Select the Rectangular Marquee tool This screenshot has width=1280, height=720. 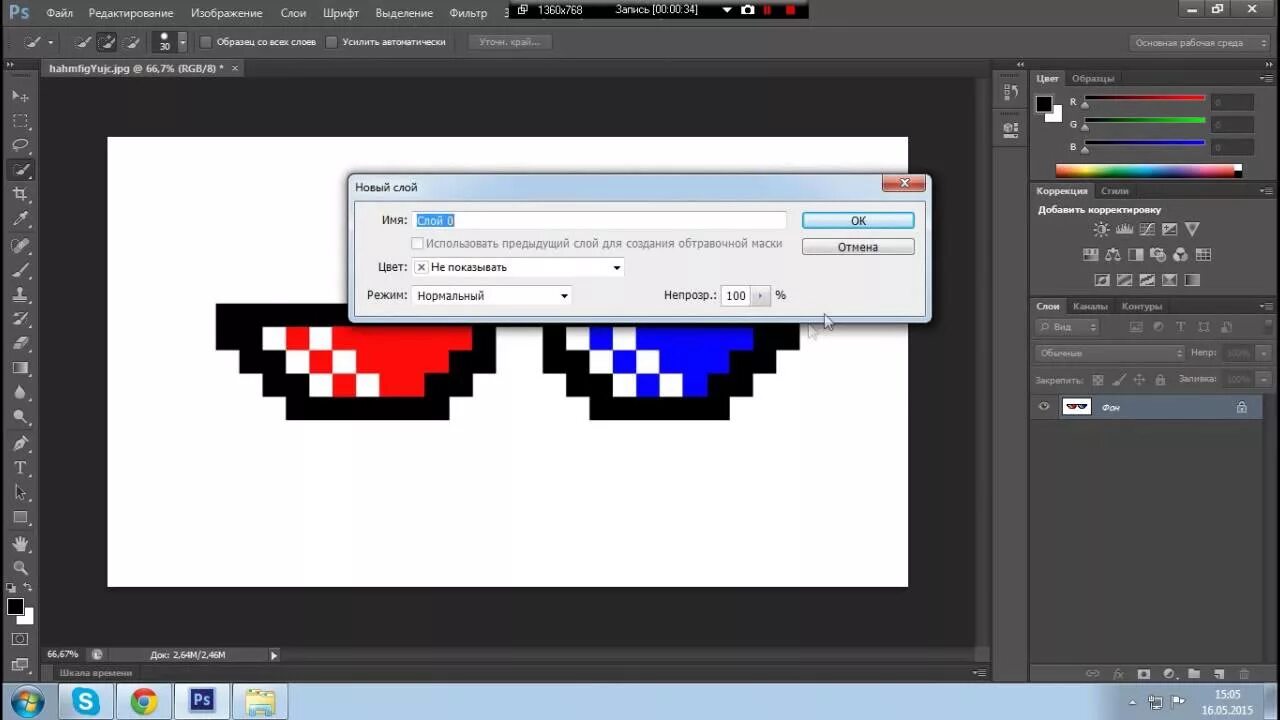click(20, 120)
